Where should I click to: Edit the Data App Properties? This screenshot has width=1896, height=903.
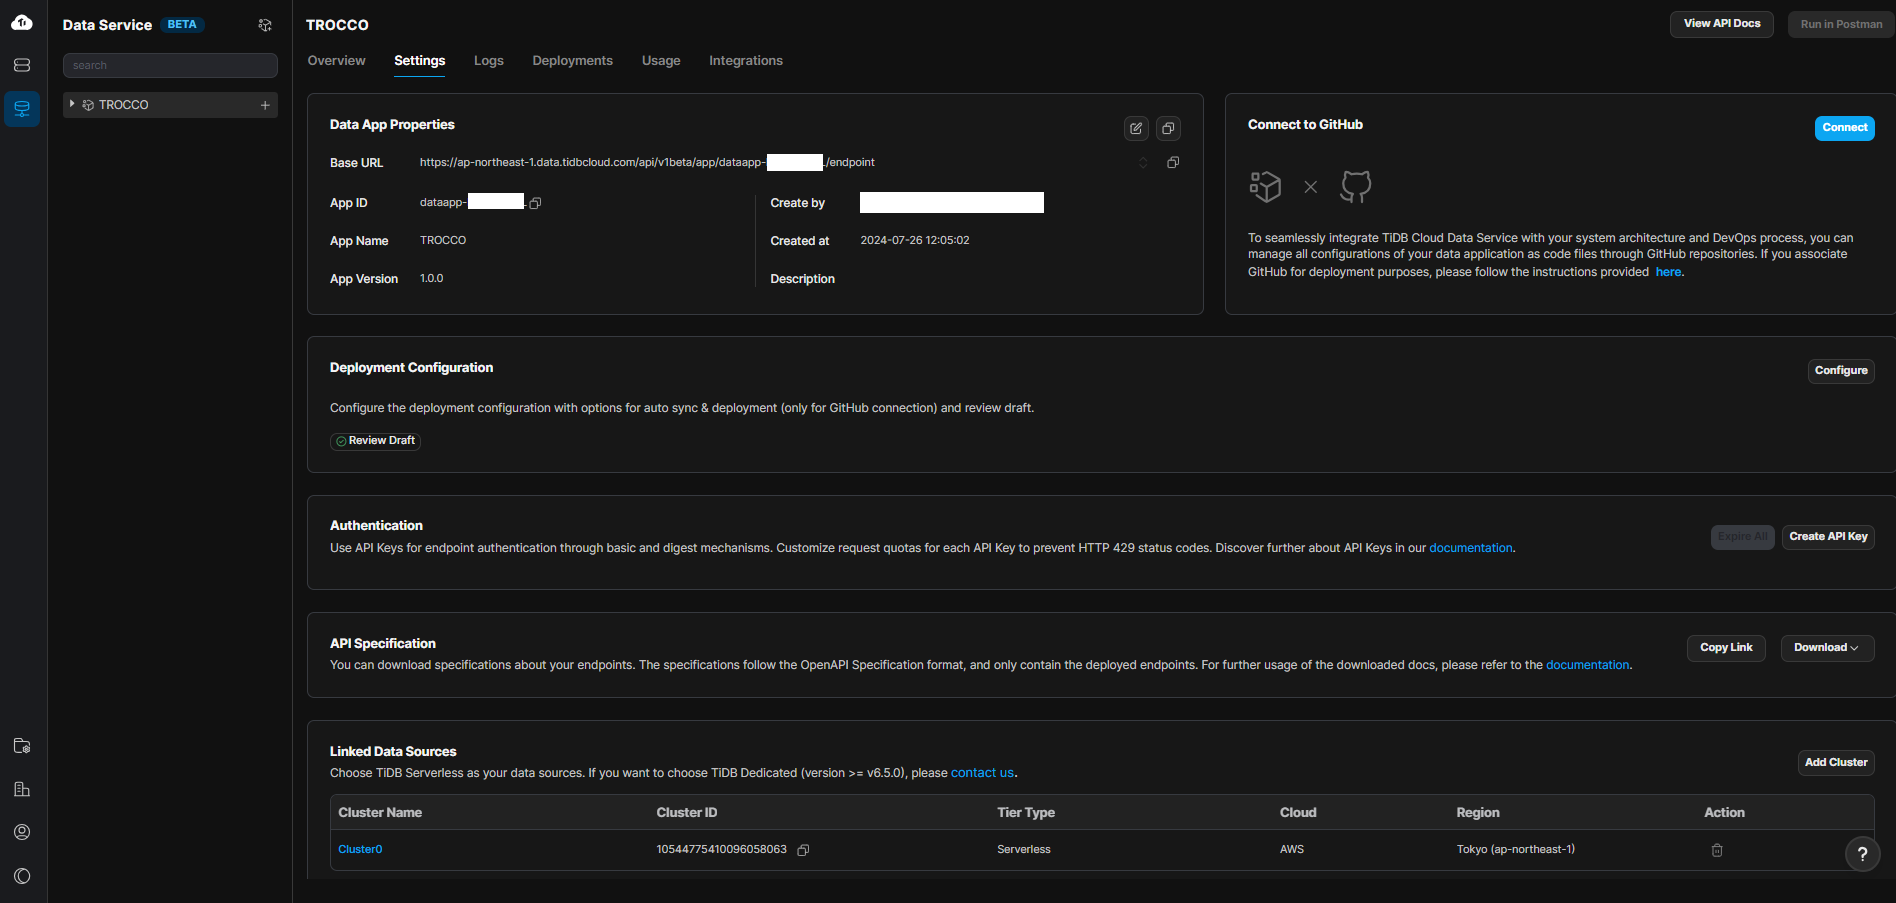[1136, 128]
